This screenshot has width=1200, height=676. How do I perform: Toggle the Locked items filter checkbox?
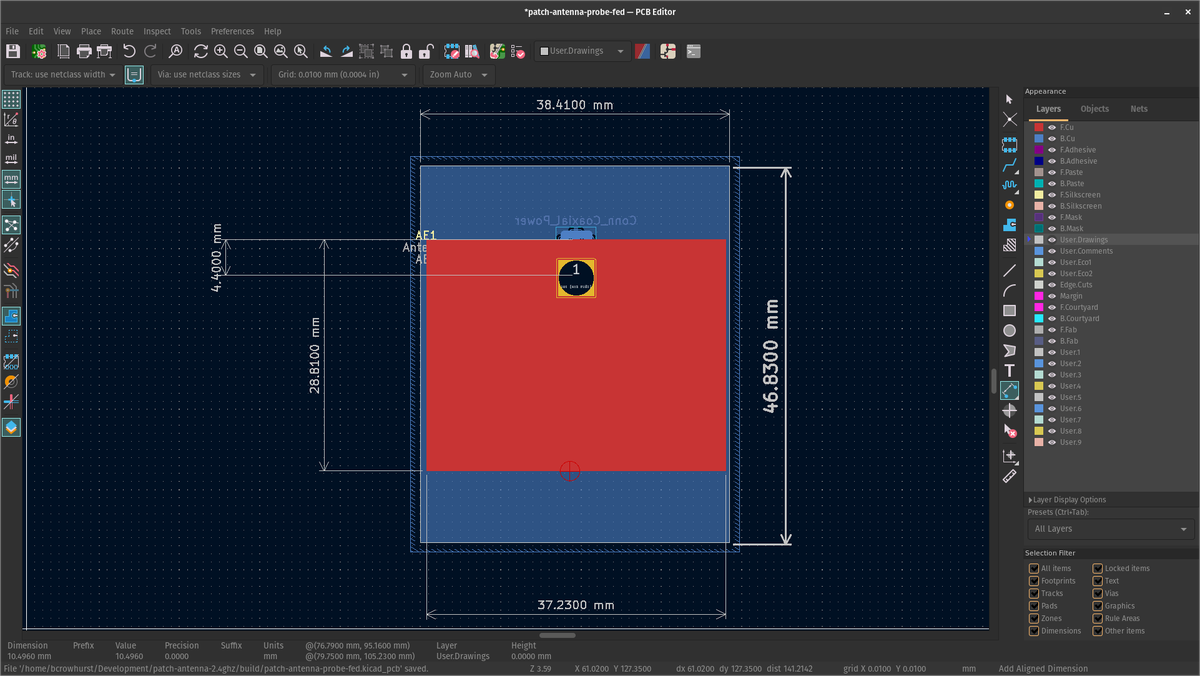(1098, 568)
